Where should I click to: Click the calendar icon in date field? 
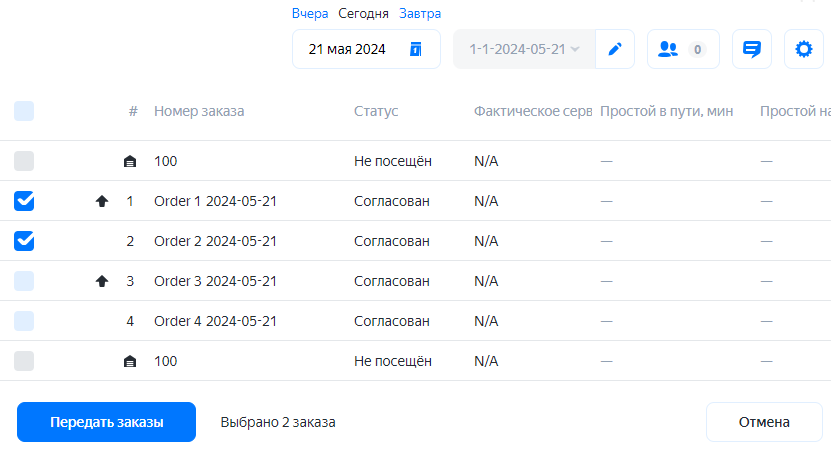tap(416, 49)
